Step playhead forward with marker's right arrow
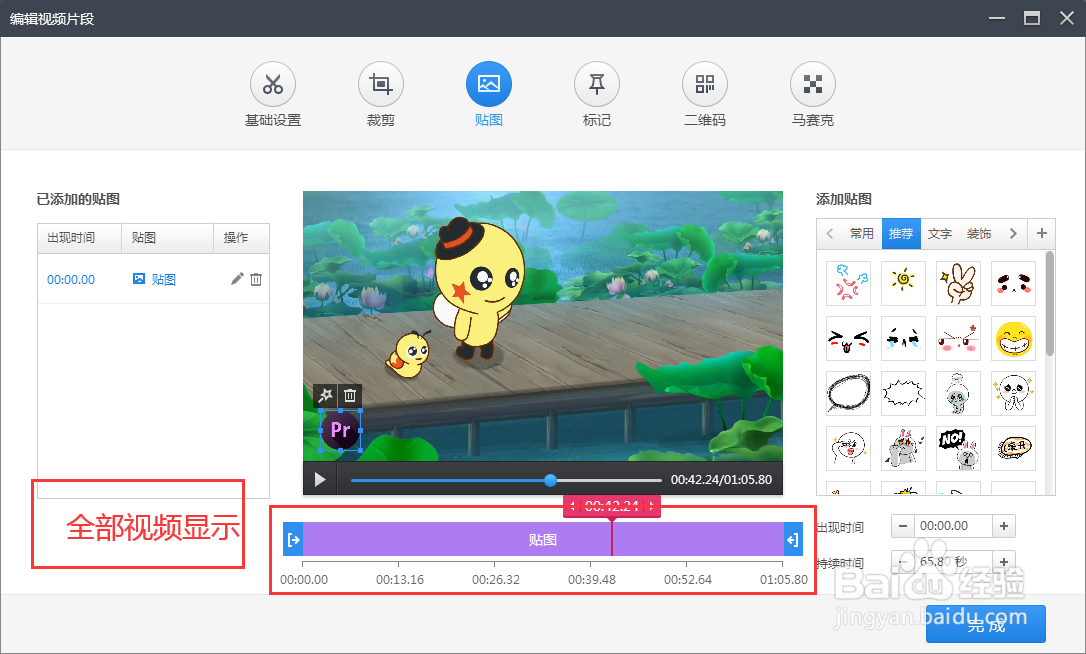The width and height of the screenshot is (1086, 654). tap(651, 506)
